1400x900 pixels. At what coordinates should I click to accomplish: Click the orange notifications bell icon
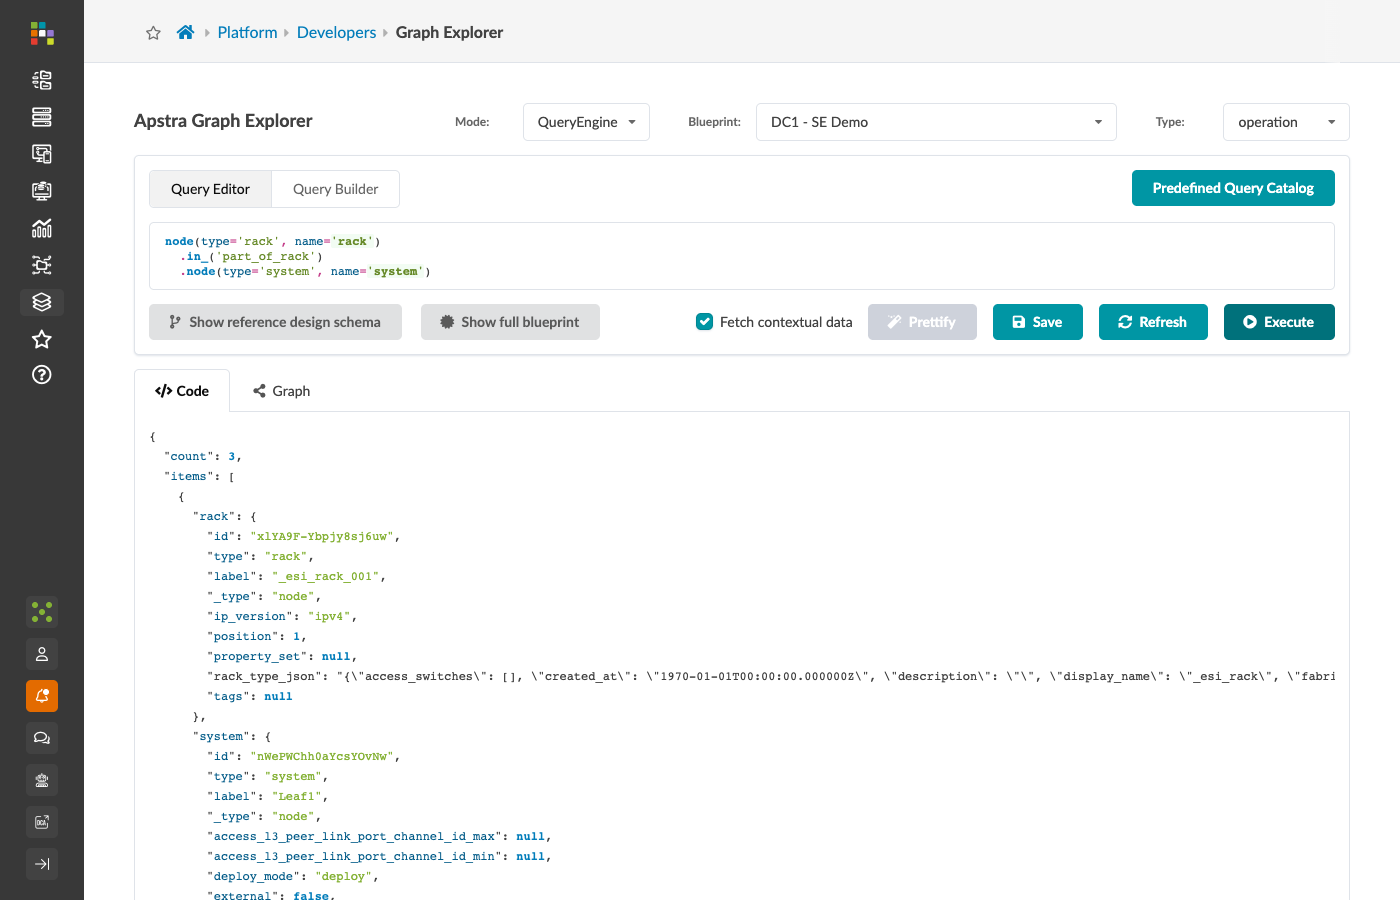[42, 696]
